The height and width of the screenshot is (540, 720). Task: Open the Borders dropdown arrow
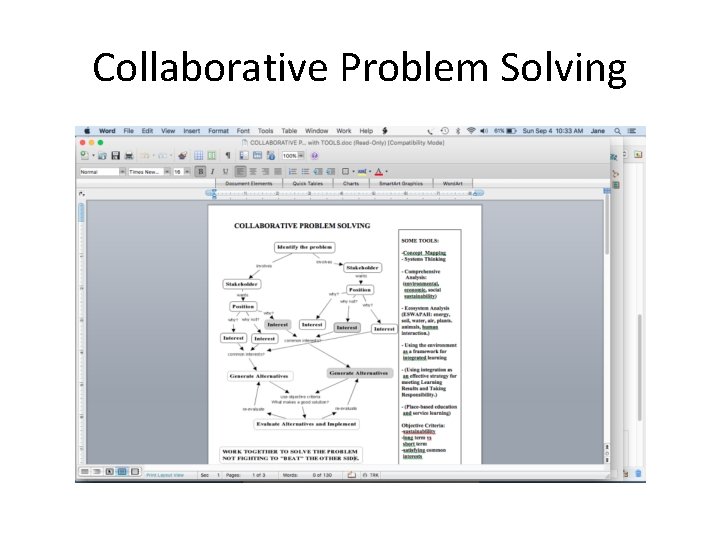[x=353, y=172]
